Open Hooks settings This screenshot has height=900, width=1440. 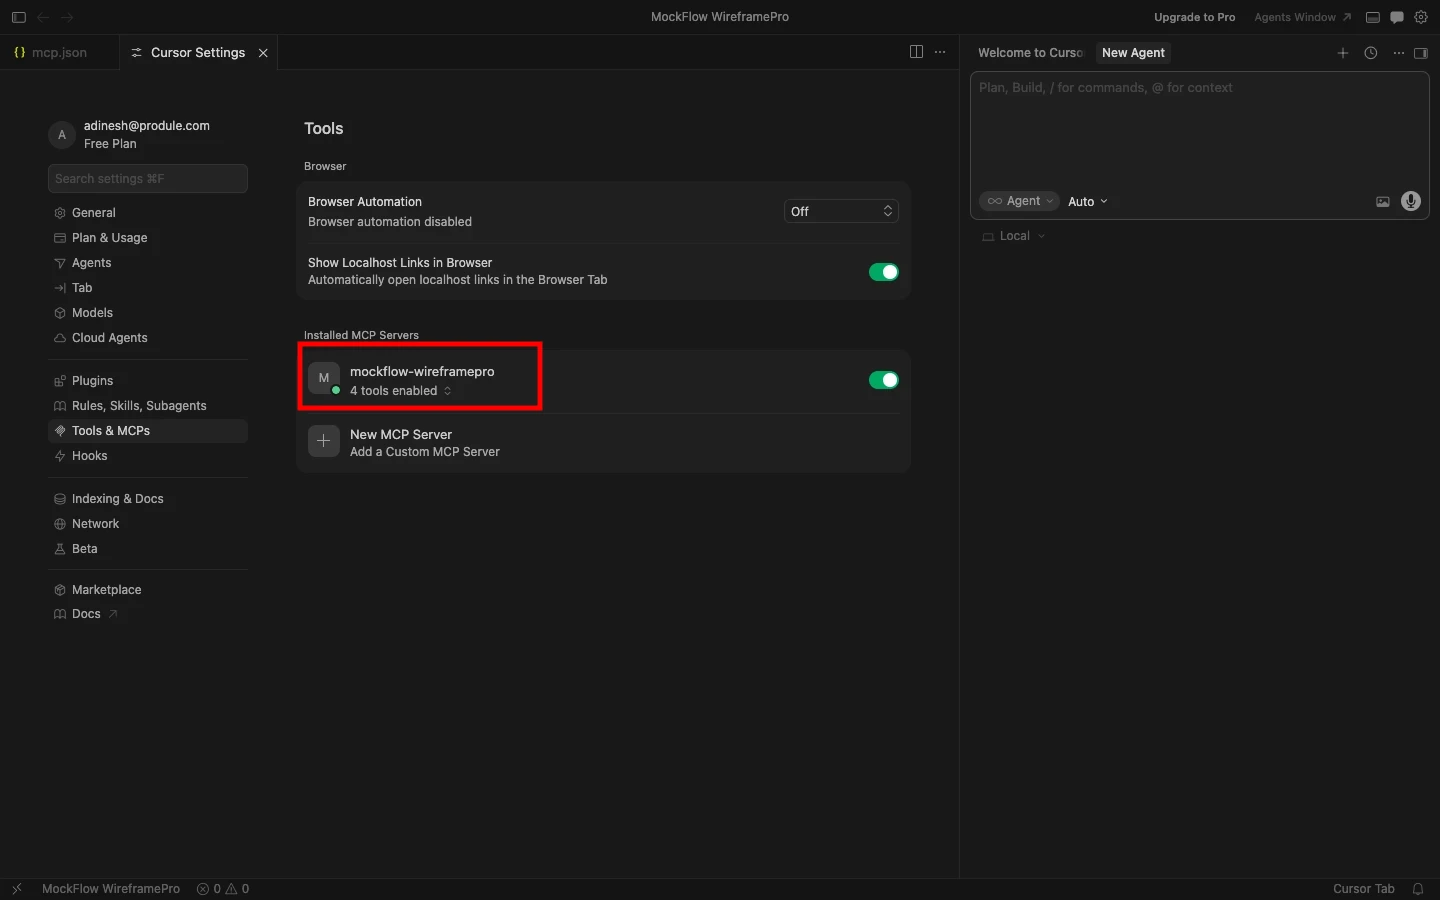click(x=148, y=456)
